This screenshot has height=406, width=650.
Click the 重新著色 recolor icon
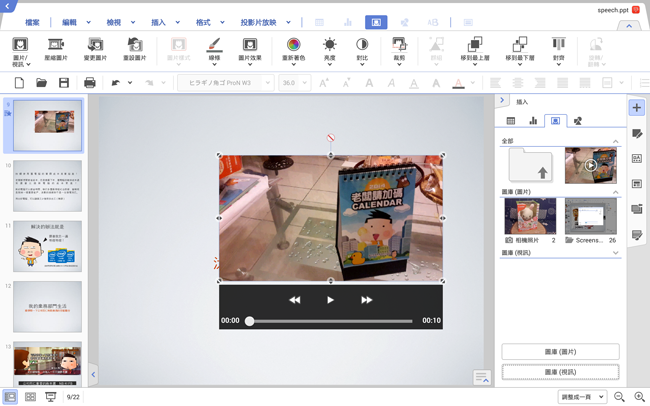tap(293, 45)
